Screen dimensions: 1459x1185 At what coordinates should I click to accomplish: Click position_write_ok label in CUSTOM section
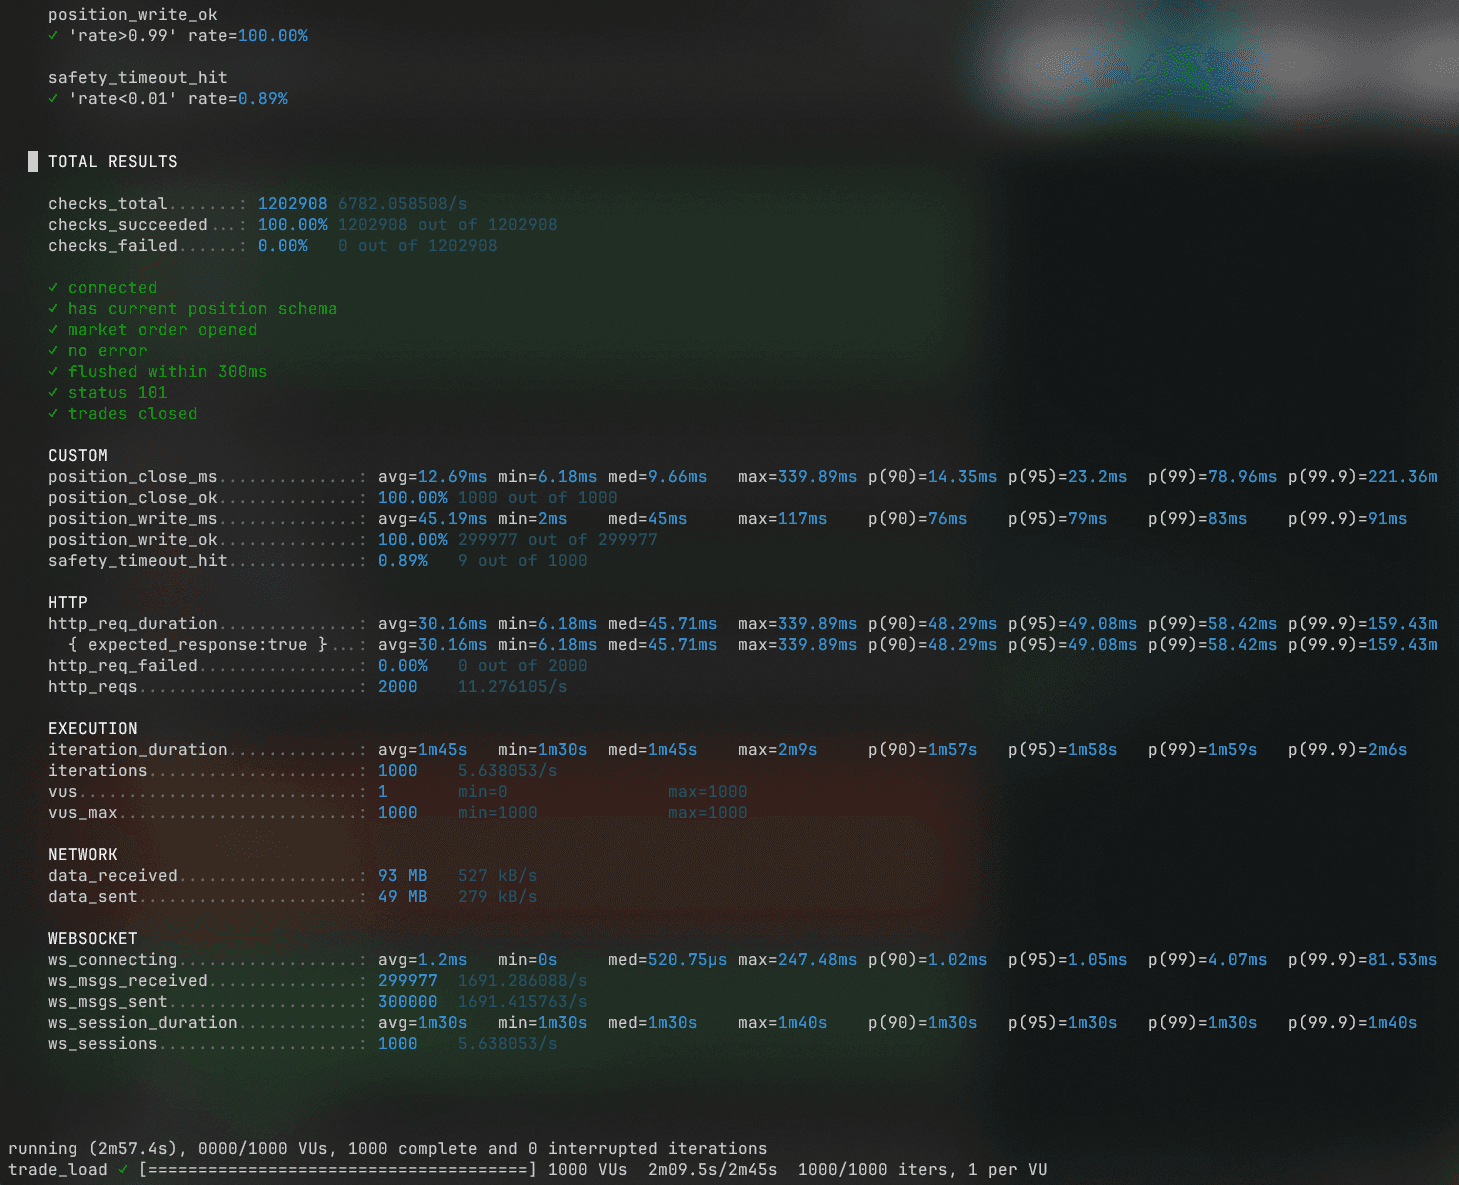[133, 540]
